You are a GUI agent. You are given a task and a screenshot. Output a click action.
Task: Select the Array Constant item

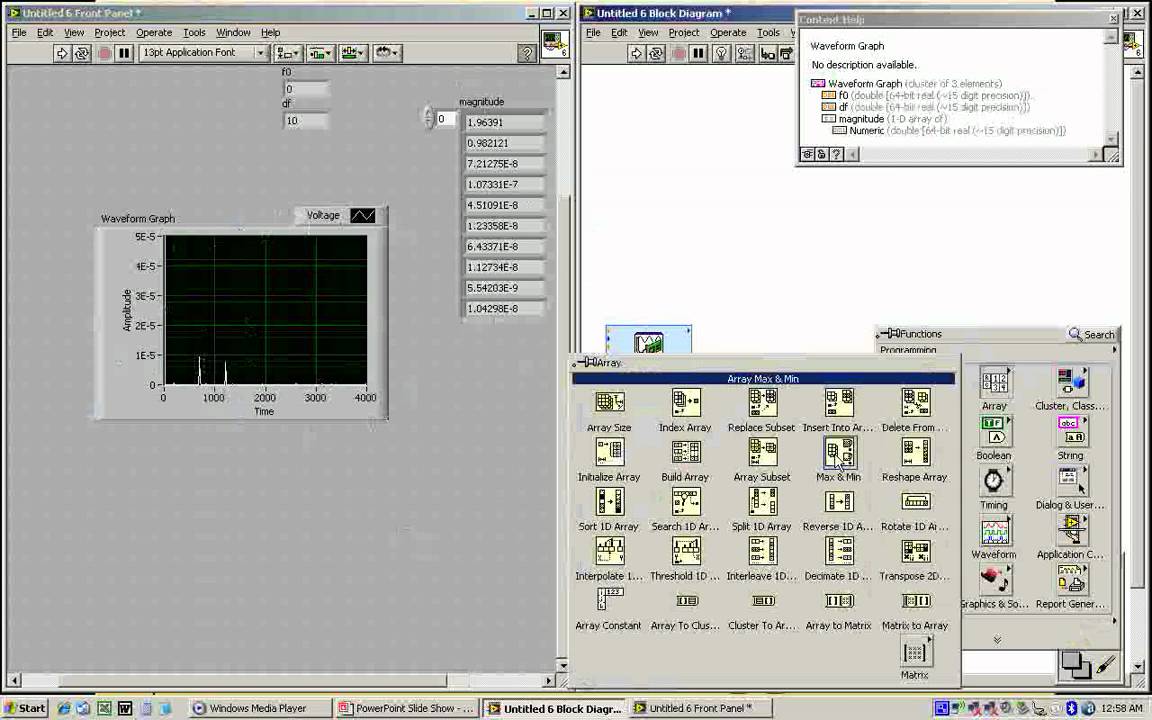click(x=609, y=601)
